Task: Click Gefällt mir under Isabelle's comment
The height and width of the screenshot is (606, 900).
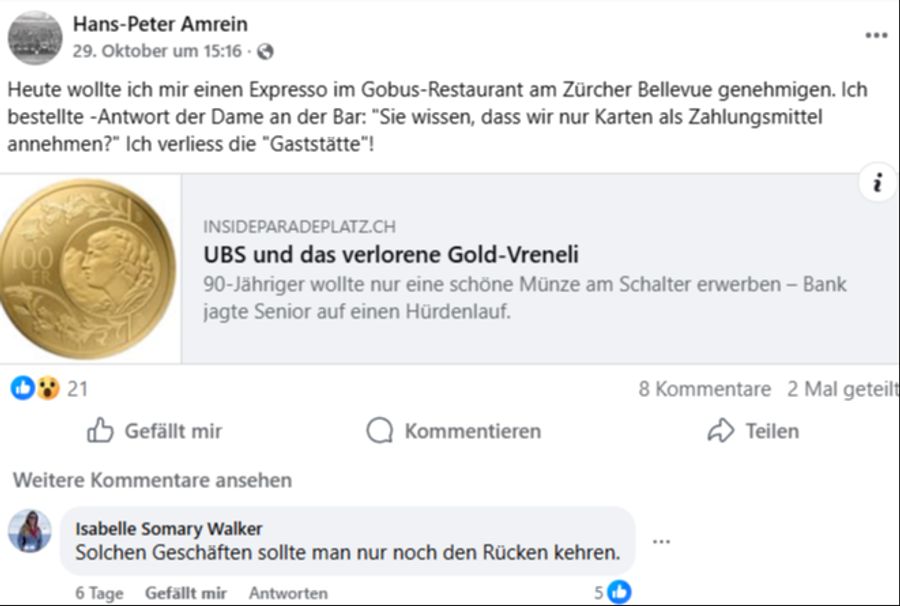Action: [x=187, y=592]
